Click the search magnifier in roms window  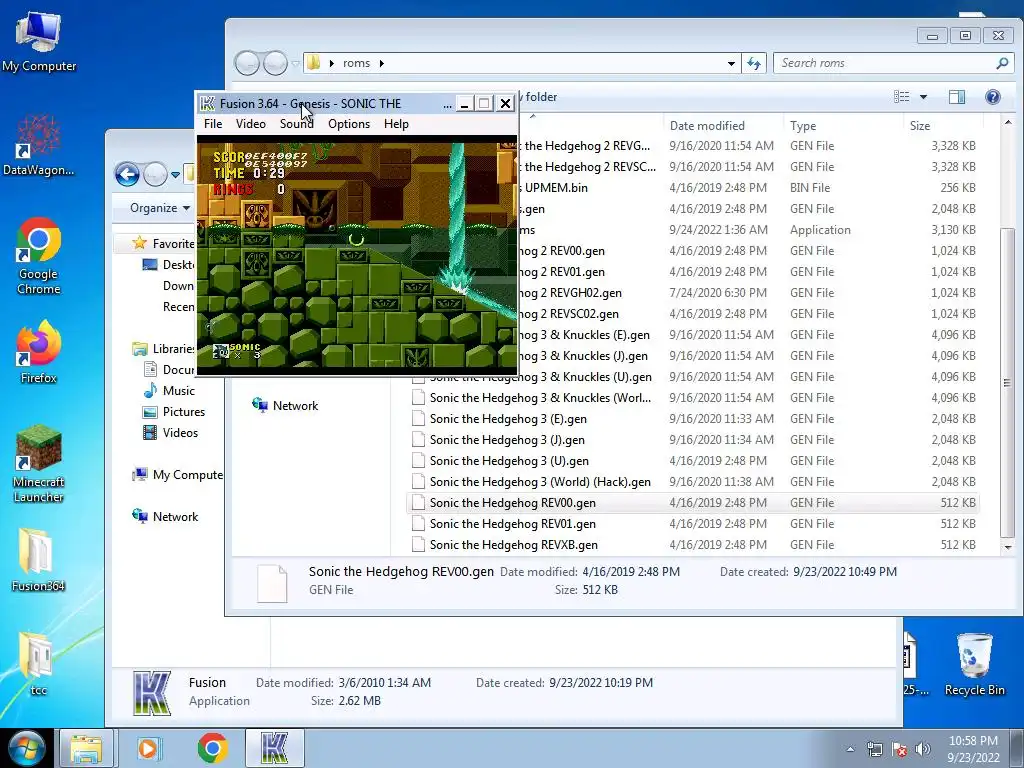coord(1002,63)
